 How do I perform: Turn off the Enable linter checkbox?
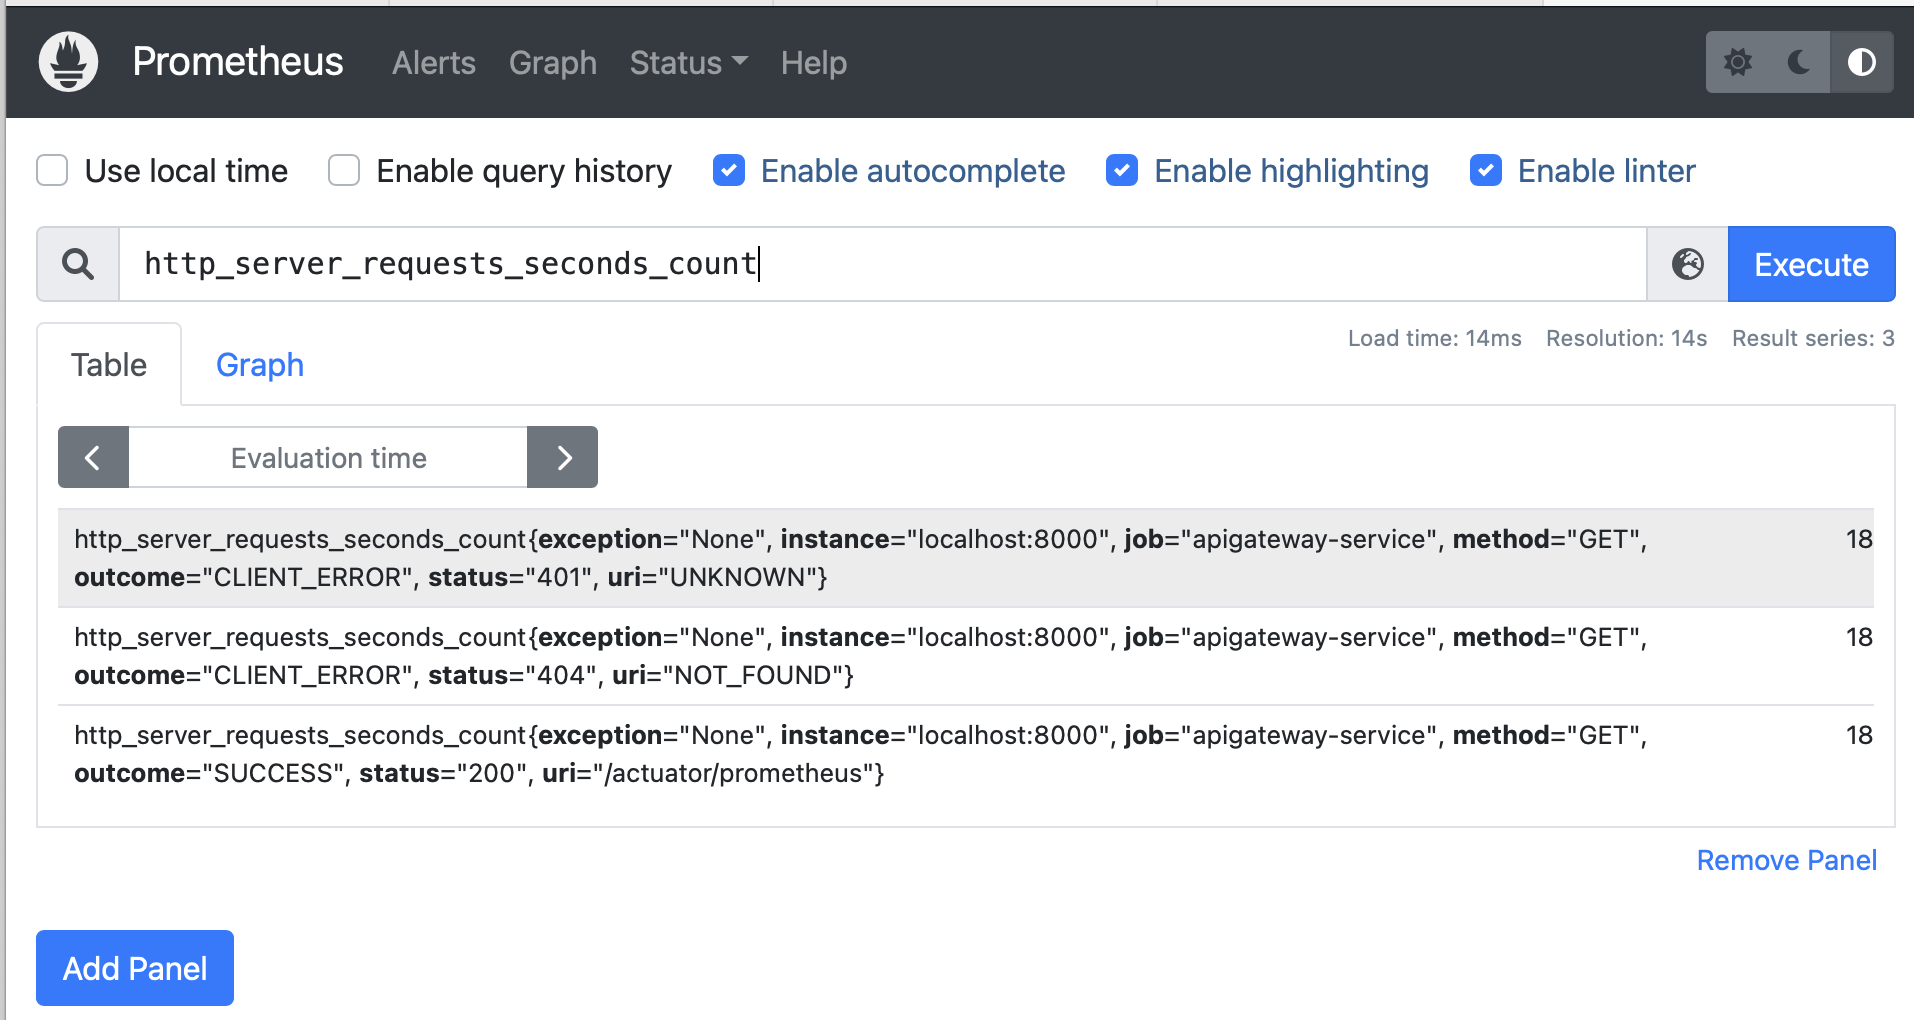tap(1486, 171)
